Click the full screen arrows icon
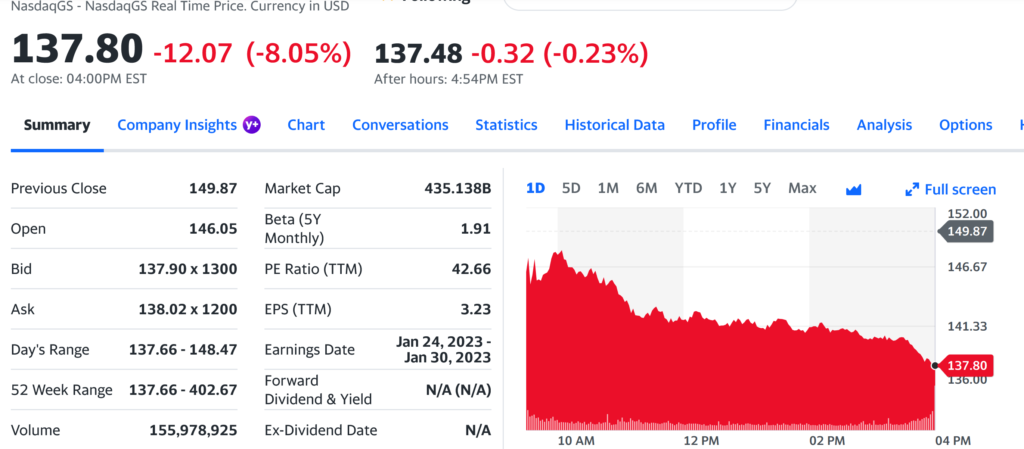The width and height of the screenshot is (1024, 449). pyautogui.click(x=911, y=189)
